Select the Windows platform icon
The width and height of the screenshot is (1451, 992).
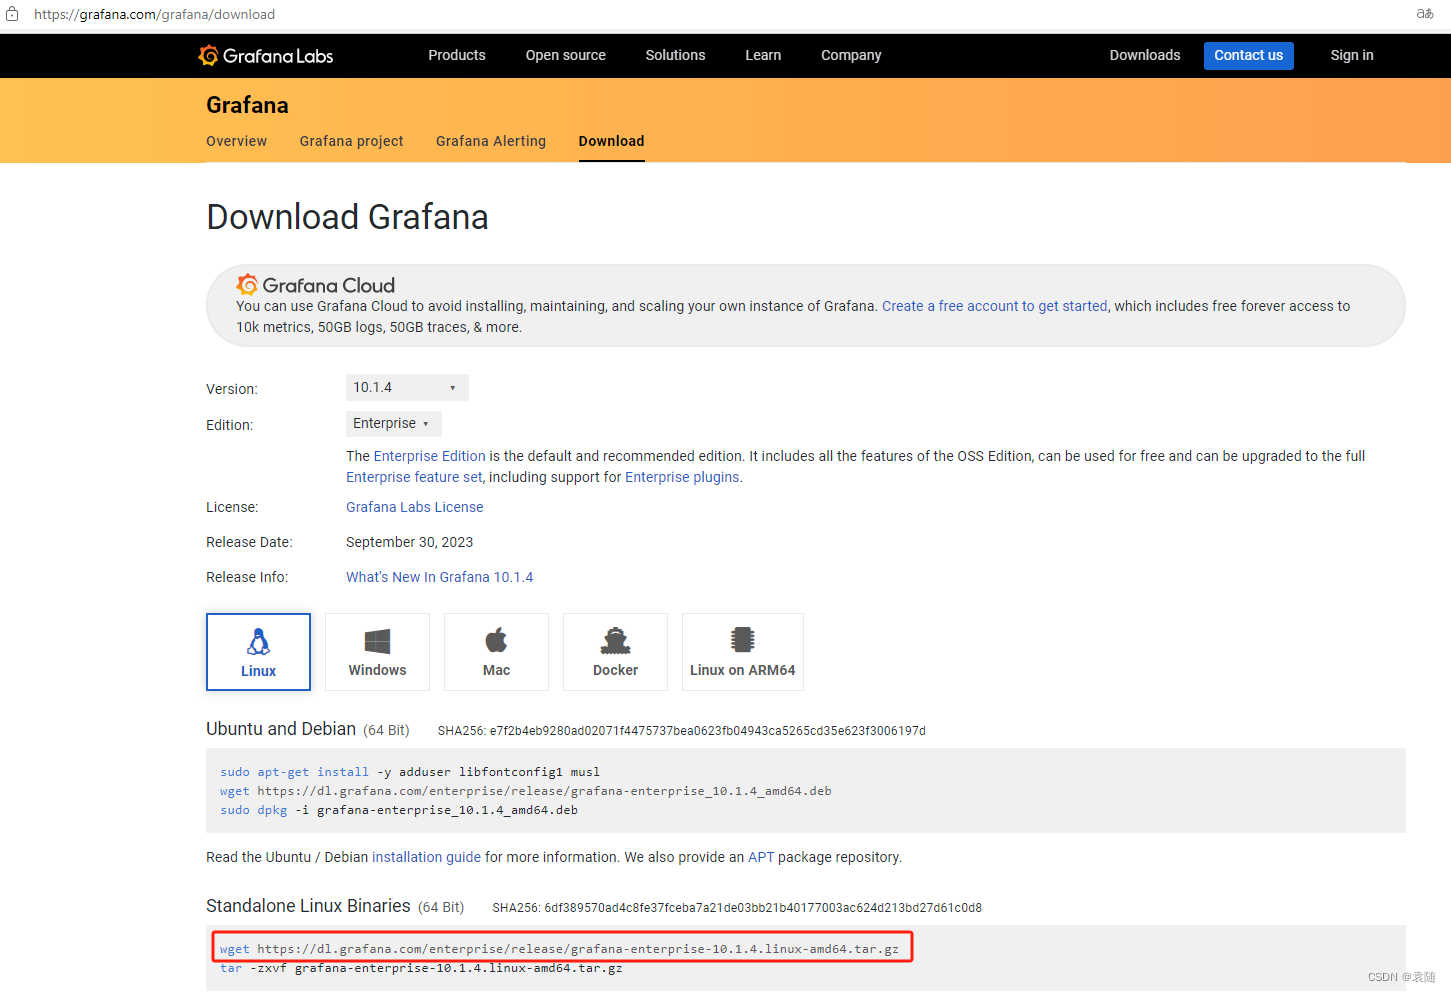[377, 651]
